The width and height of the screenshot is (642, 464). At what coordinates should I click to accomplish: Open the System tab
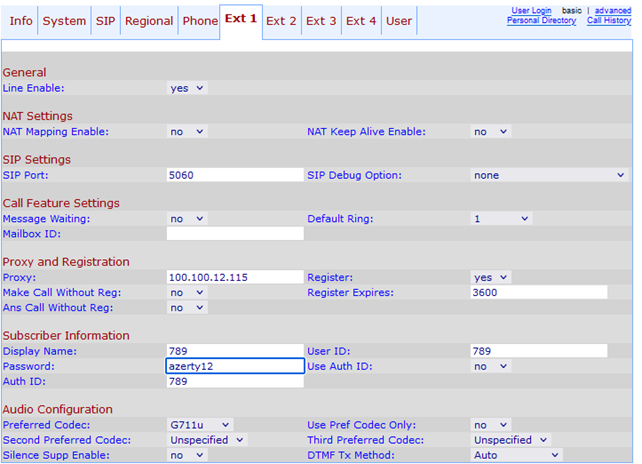point(64,21)
